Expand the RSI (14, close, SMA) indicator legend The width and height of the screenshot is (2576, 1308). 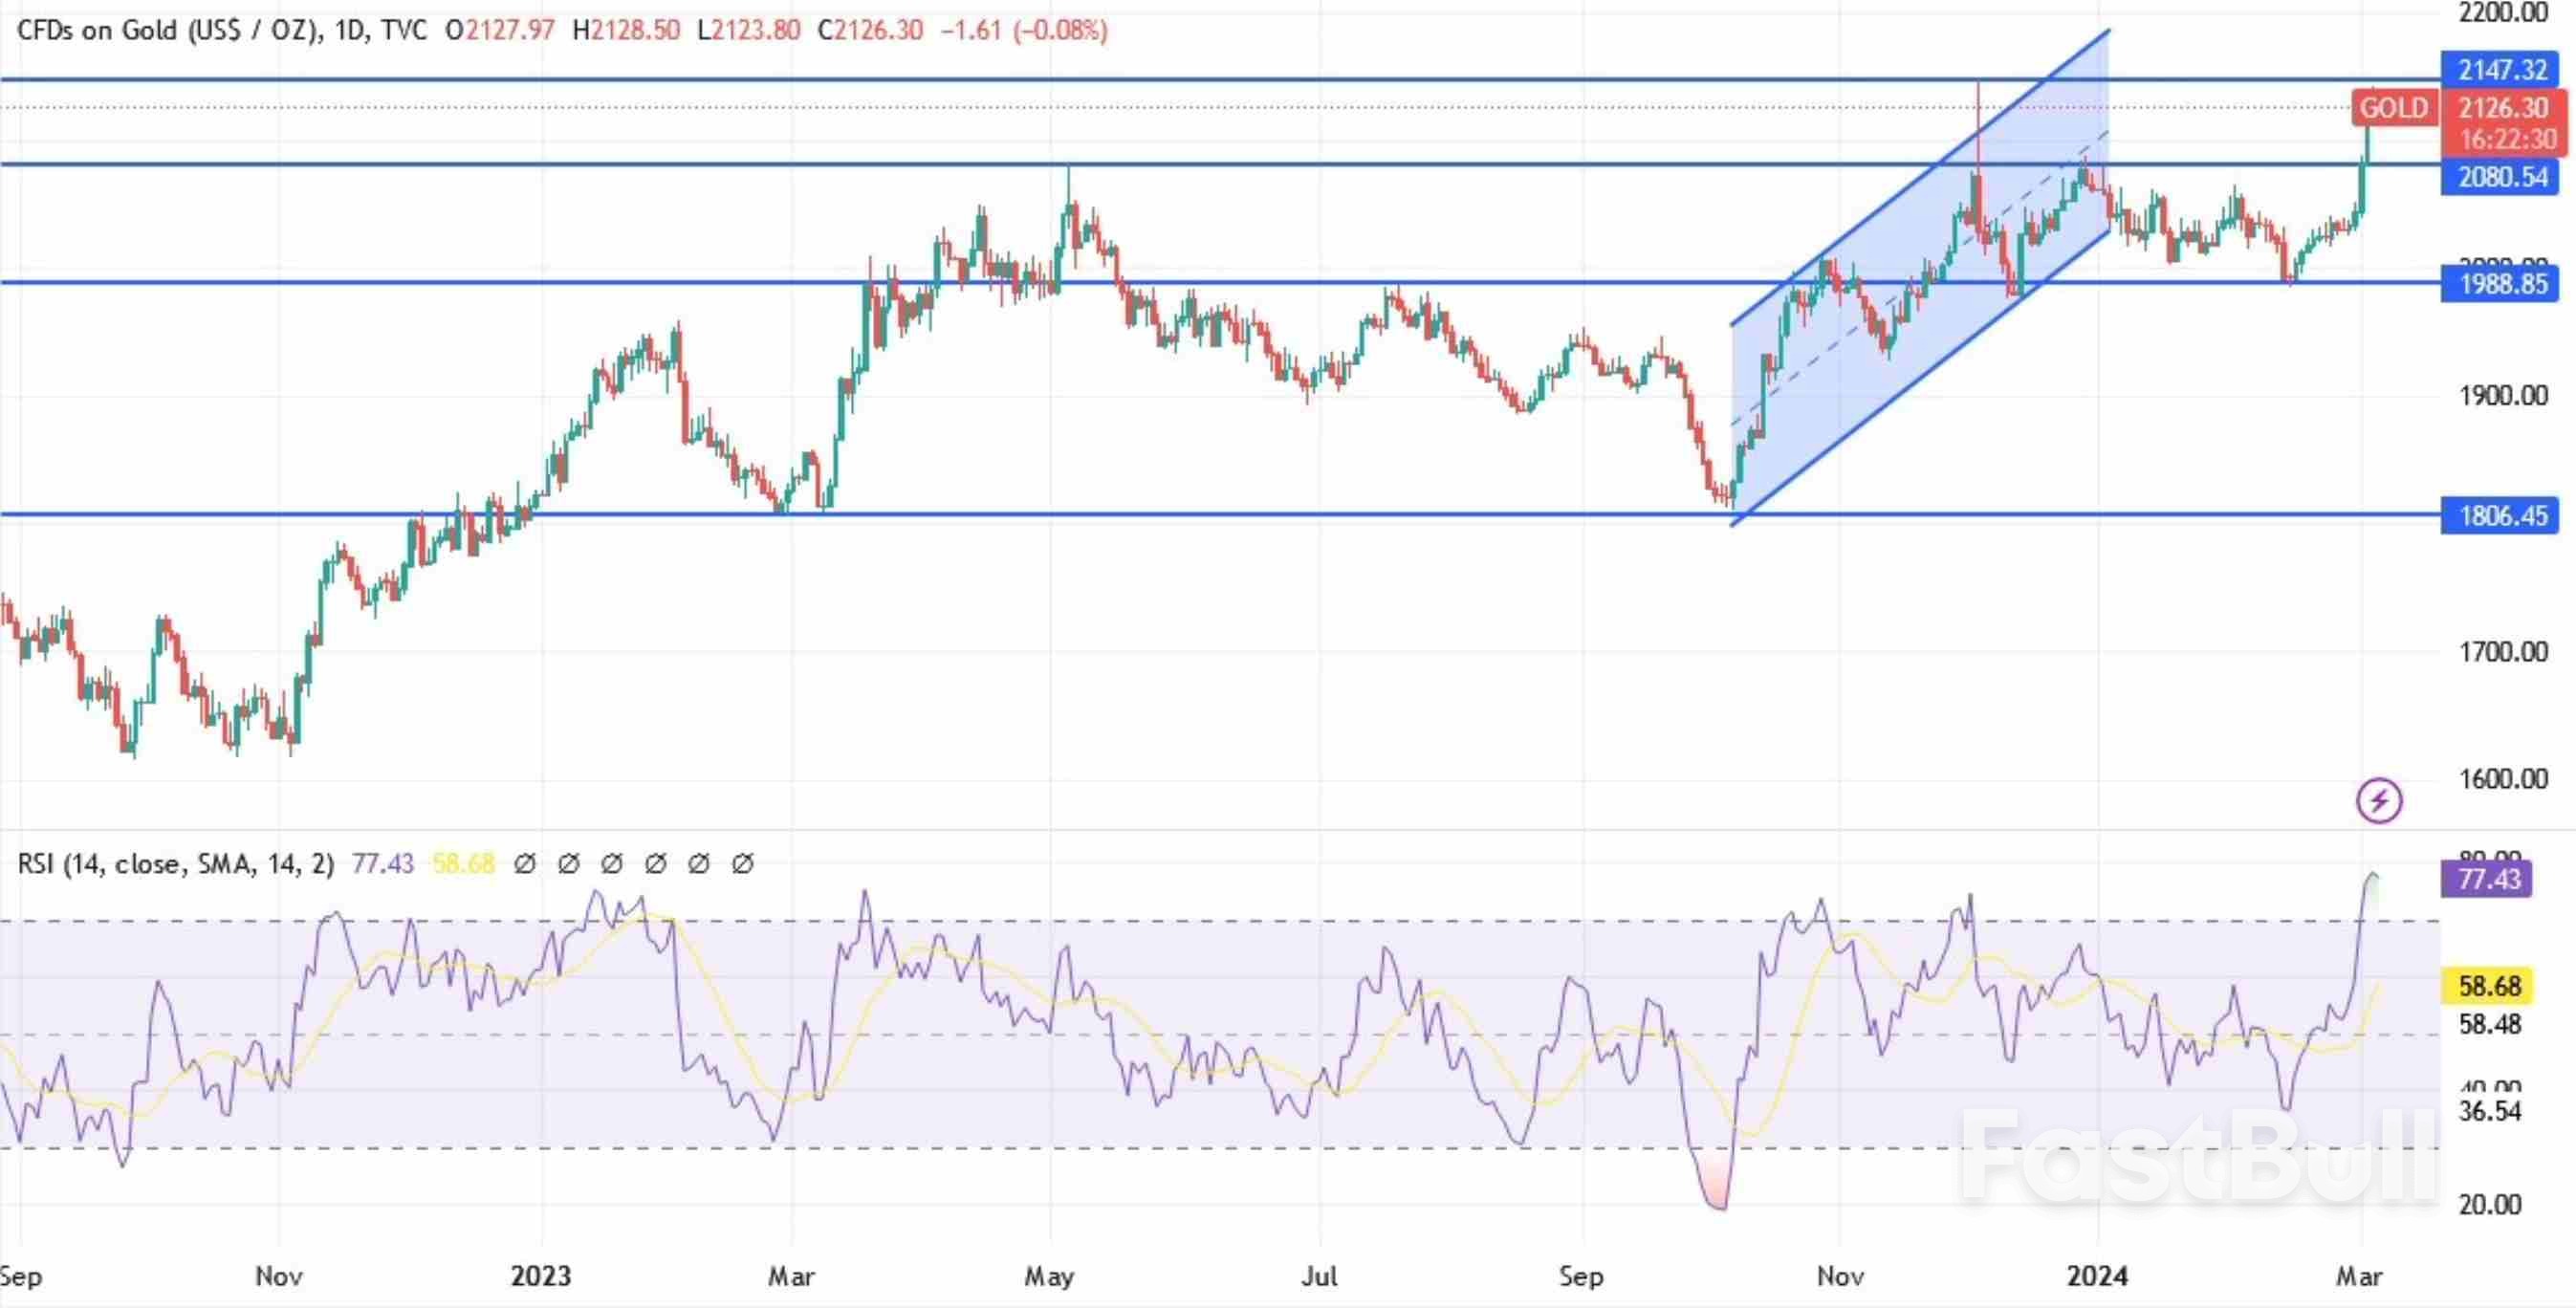(x=175, y=864)
